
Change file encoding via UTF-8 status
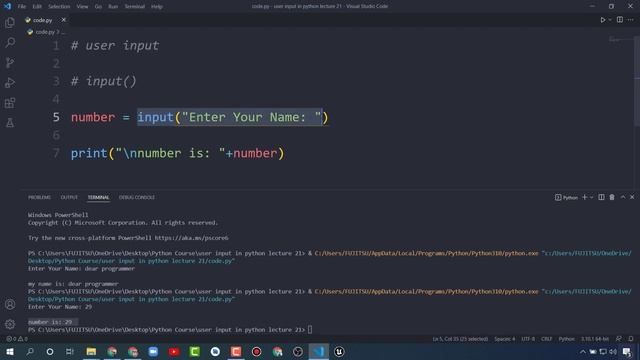[528, 339]
